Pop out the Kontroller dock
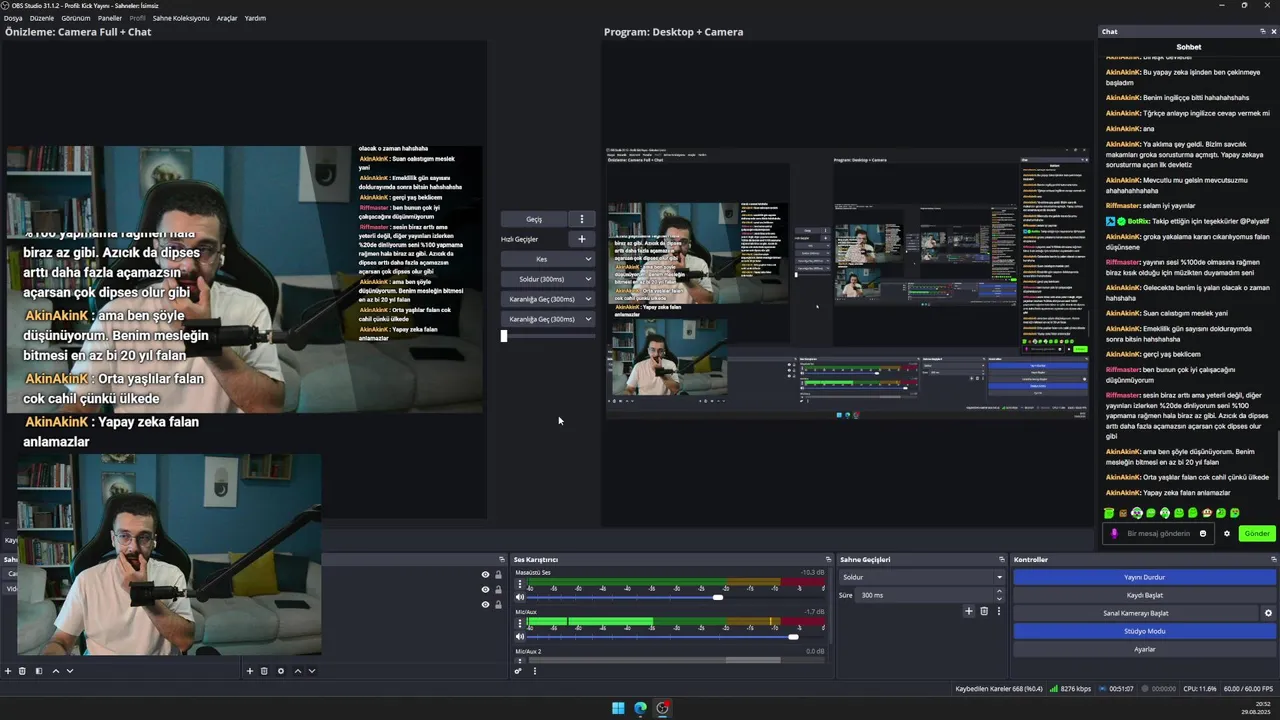1280x720 pixels. pos(1272,559)
